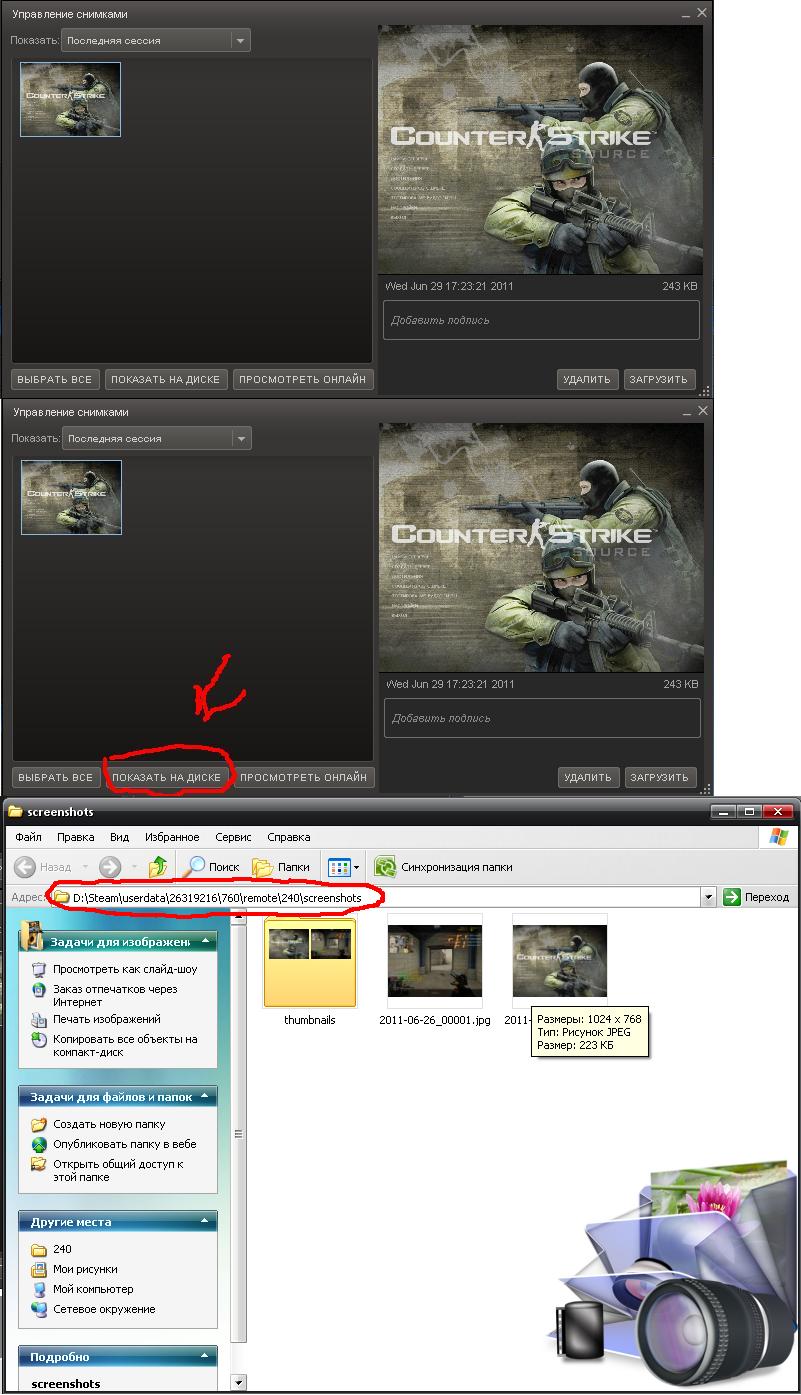Screen dimensions: 801x1395
Task: Click Просмотреть как слайд-шоу link
Action: click(125, 969)
